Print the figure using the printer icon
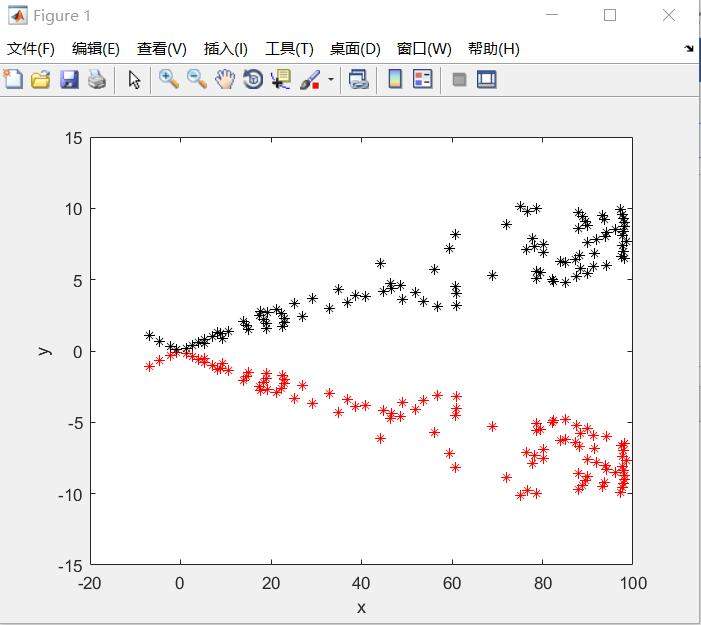Viewport: 701px width, 625px height. pyautogui.click(x=97, y=80)
